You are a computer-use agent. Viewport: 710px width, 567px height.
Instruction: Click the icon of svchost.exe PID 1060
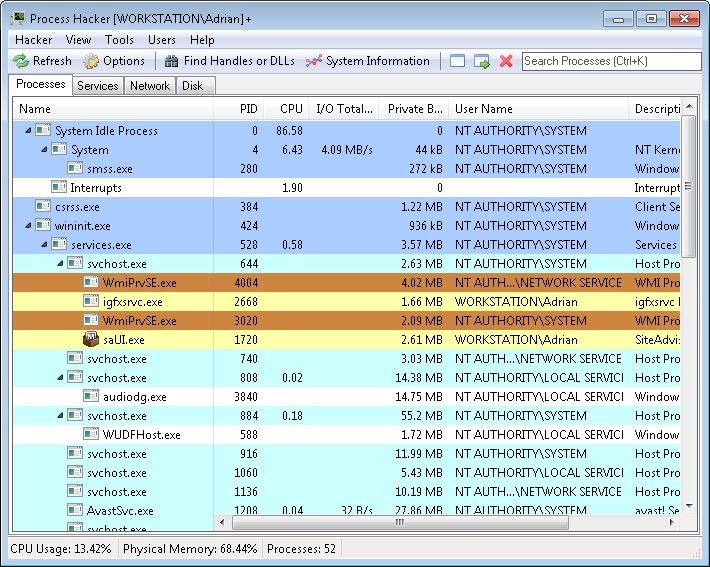[x=75, y=472]
